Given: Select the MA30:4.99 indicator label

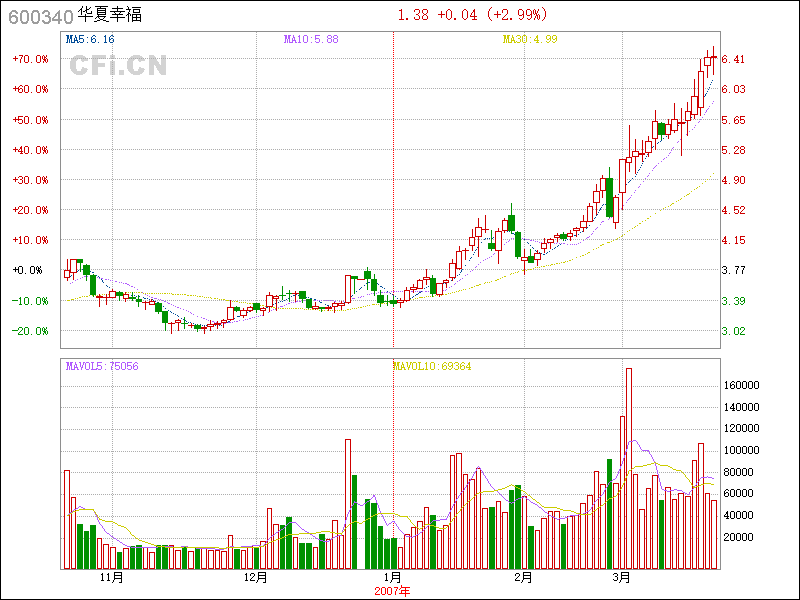Looking at the screenshot, I should pyautogui.click(x=529, y=39).
